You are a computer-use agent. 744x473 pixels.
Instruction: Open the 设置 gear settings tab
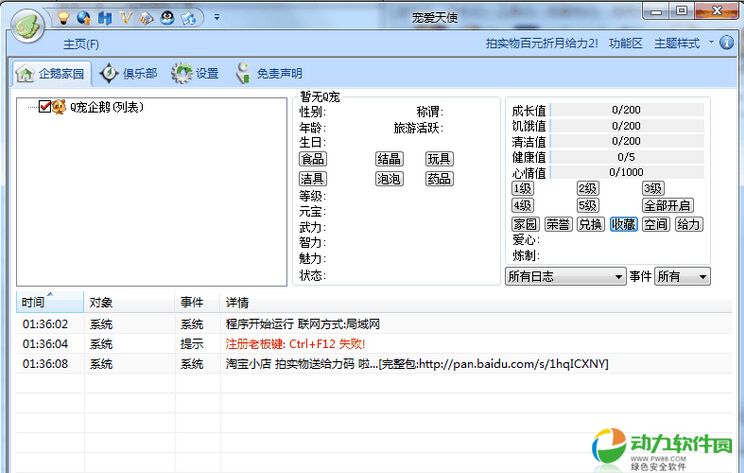pos(195,73)
